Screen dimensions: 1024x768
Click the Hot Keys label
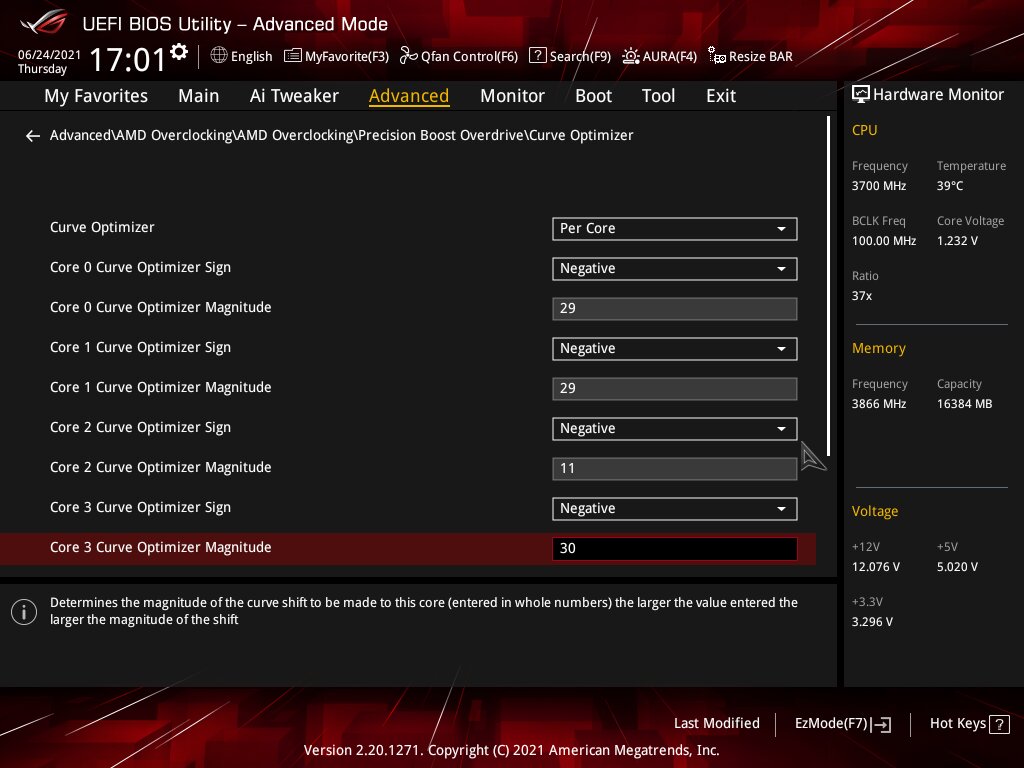957,724
